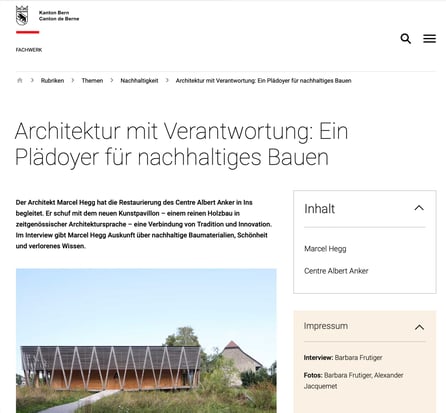This screenshot has width=446, height=413.
Task: Go to home via breadcrumb house icon
Action: click(20, 80)
